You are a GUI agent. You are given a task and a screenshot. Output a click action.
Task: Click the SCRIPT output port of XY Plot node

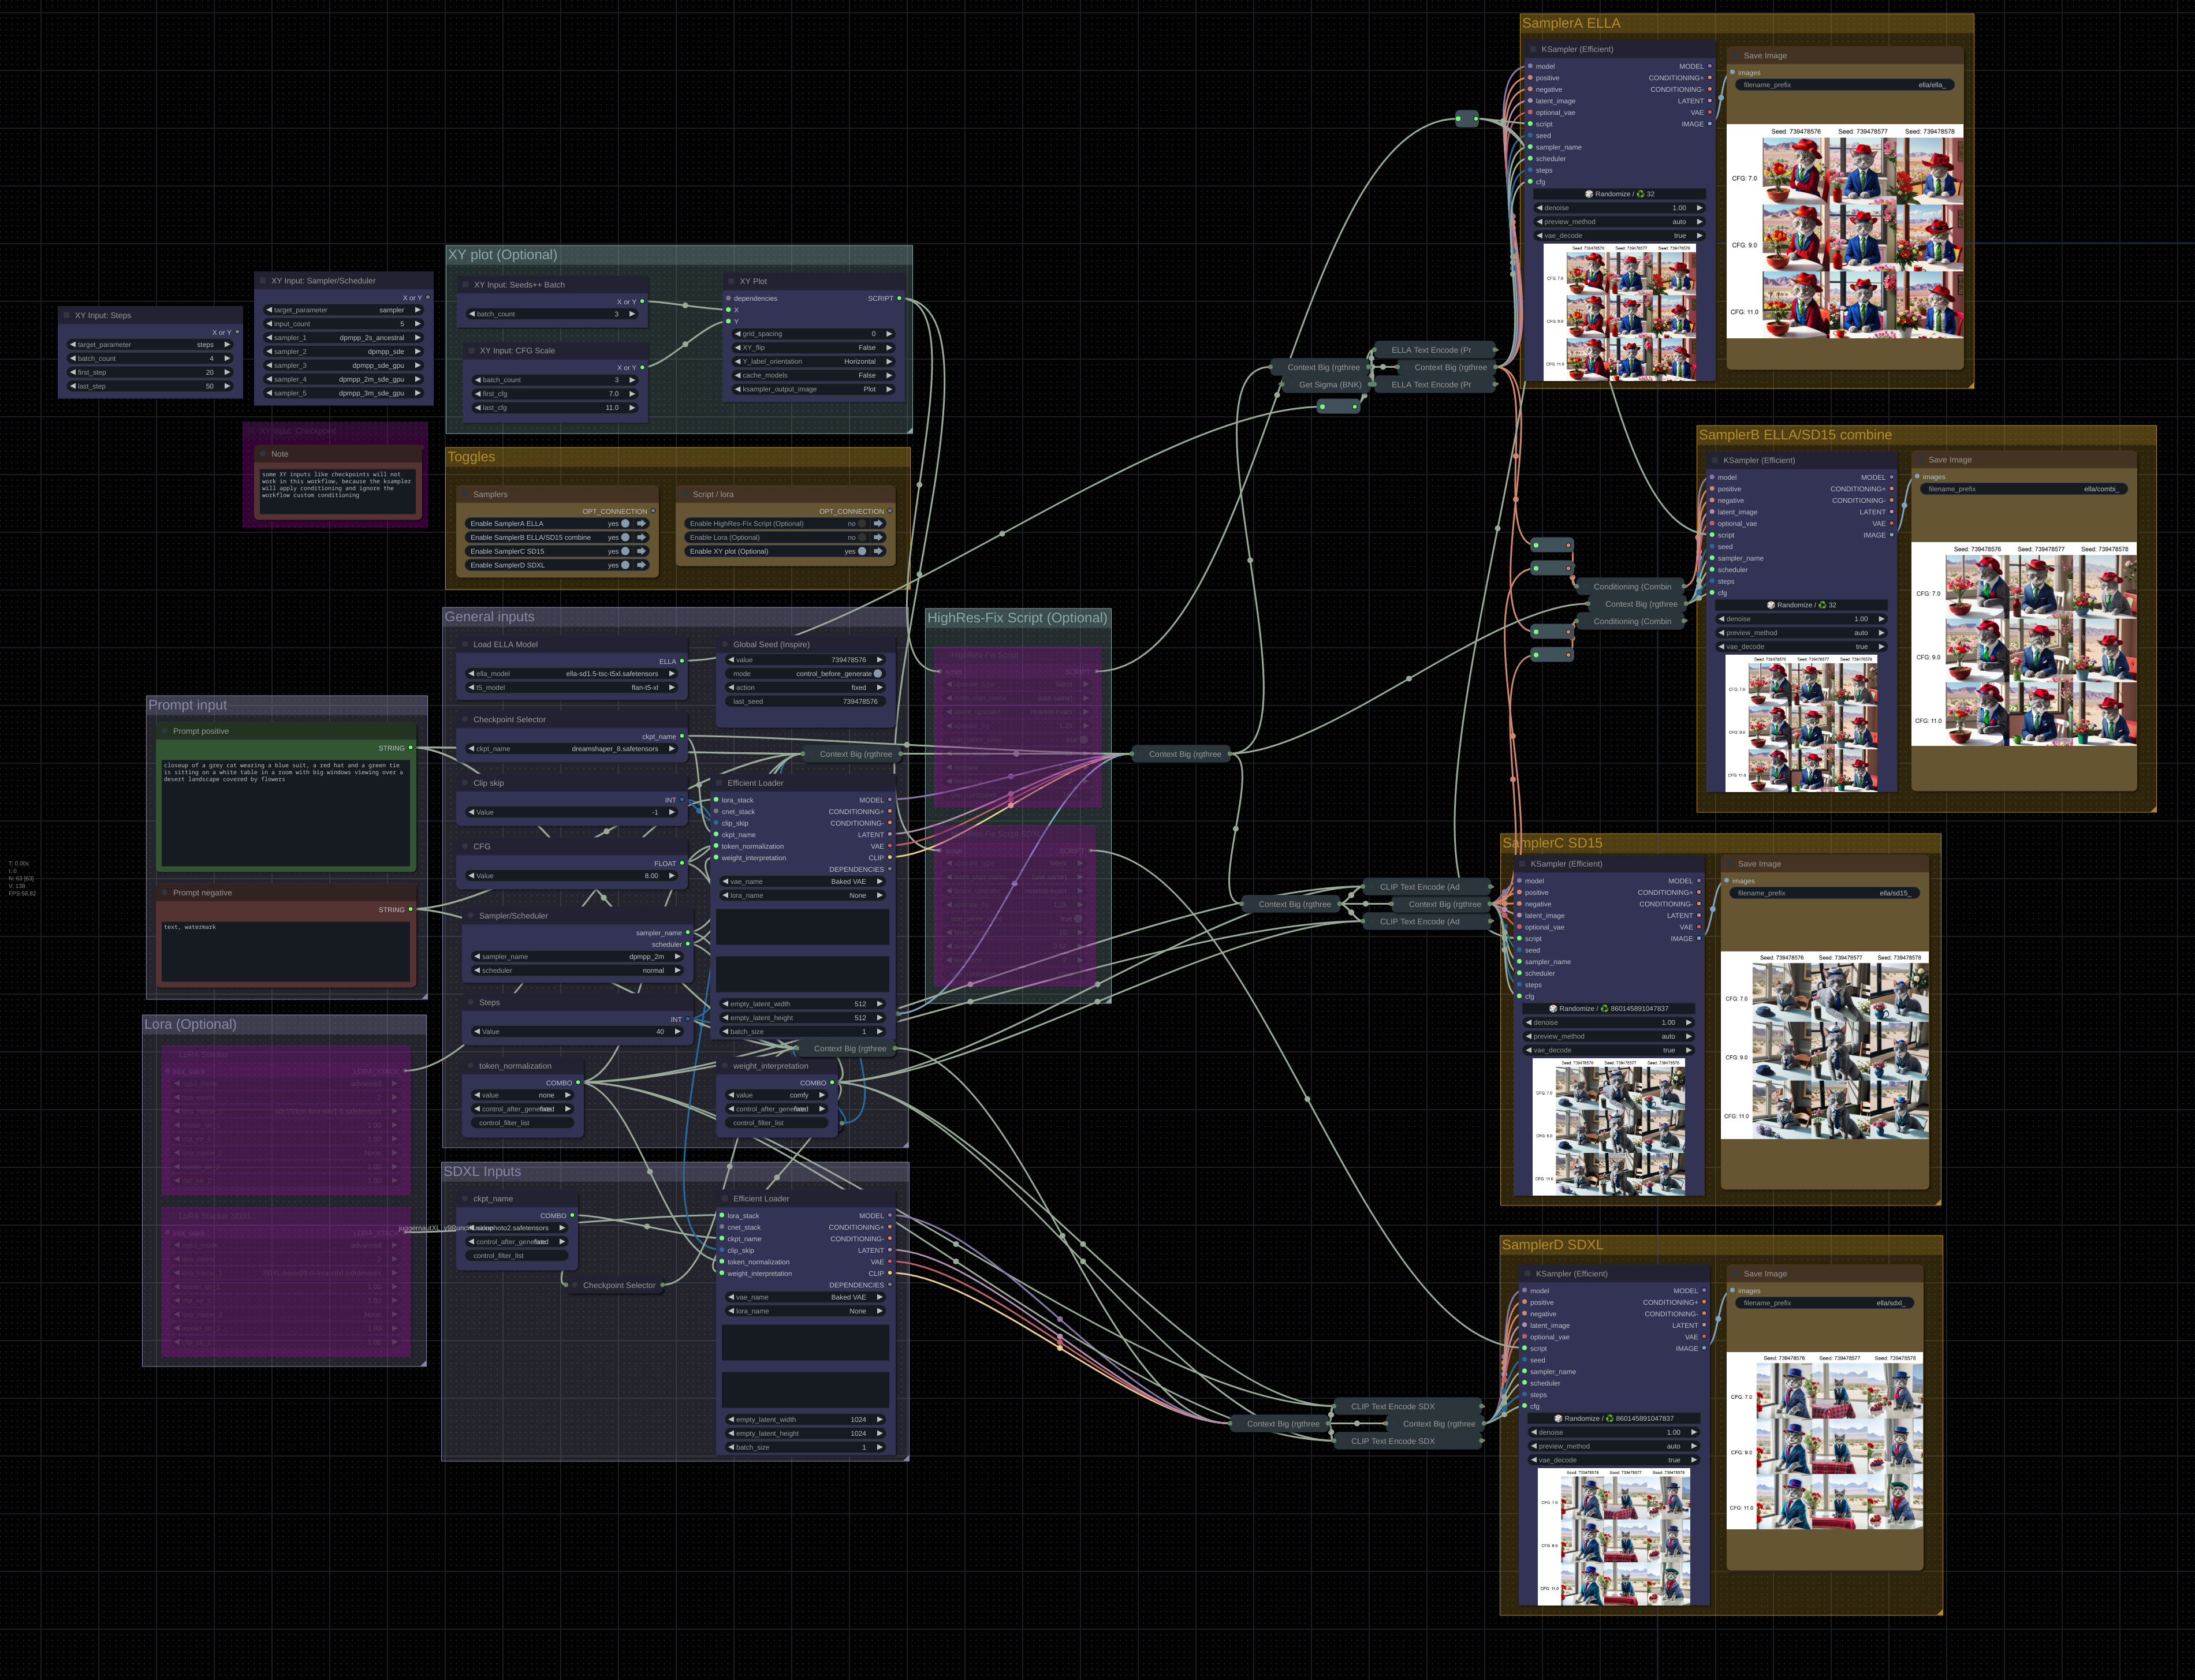899,298
